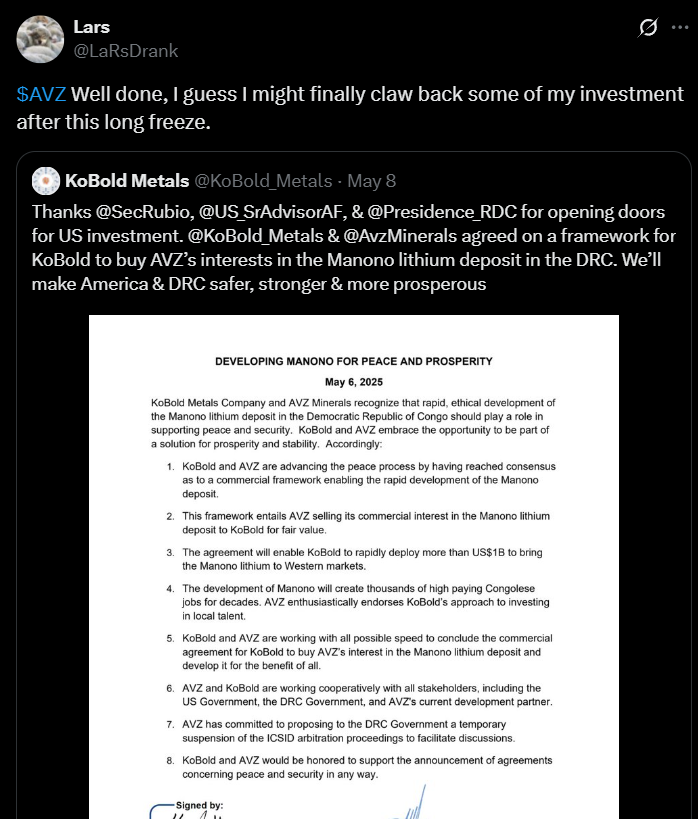Open the Grok slashed-circle icon
698x819 pixels.
[x=647, y=27]
